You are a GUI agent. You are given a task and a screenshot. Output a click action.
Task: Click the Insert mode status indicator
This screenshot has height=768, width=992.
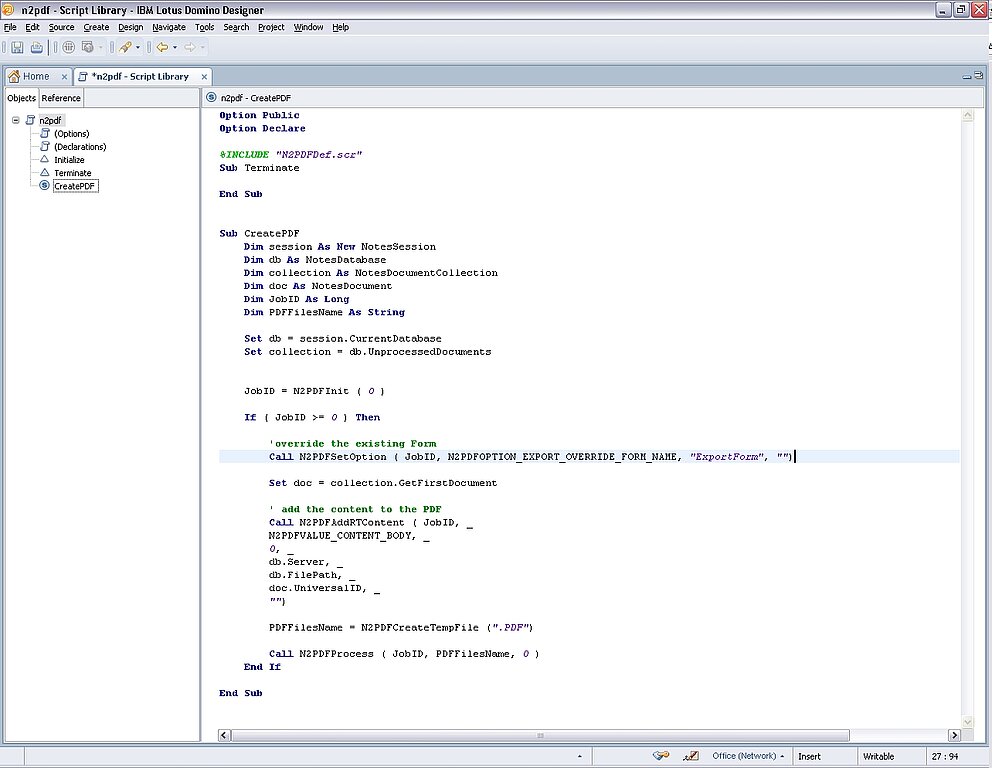809,757
